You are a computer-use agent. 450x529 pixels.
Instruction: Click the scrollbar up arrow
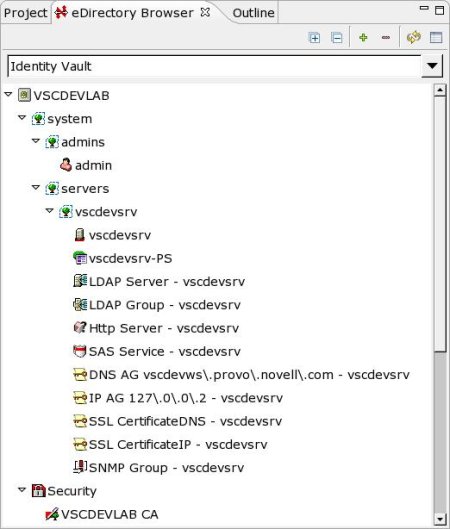point(440,90)
